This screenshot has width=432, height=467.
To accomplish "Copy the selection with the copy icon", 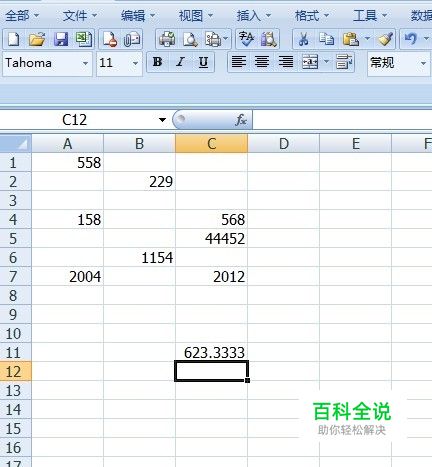I will [326, 39].
